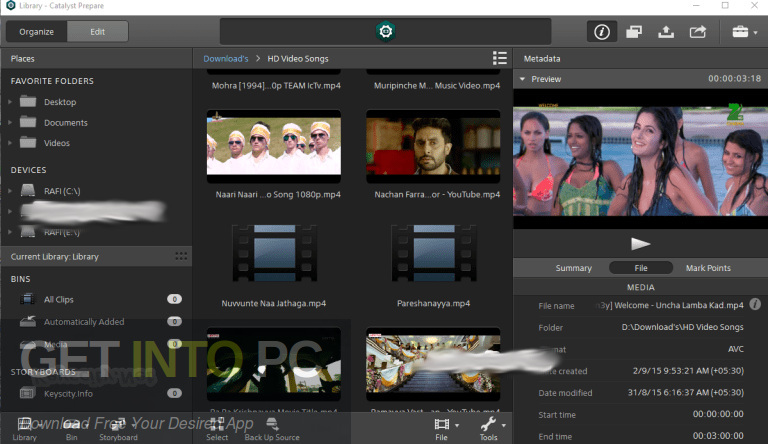This screenshot has width=768, height=444.
Task: Expand the Documents folder tree arrow
Action: pos(10,123)
